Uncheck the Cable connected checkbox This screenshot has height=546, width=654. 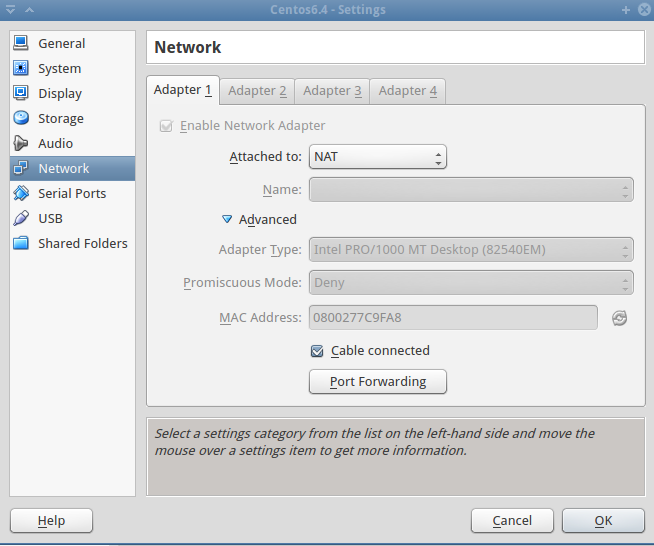click(317, 351)
